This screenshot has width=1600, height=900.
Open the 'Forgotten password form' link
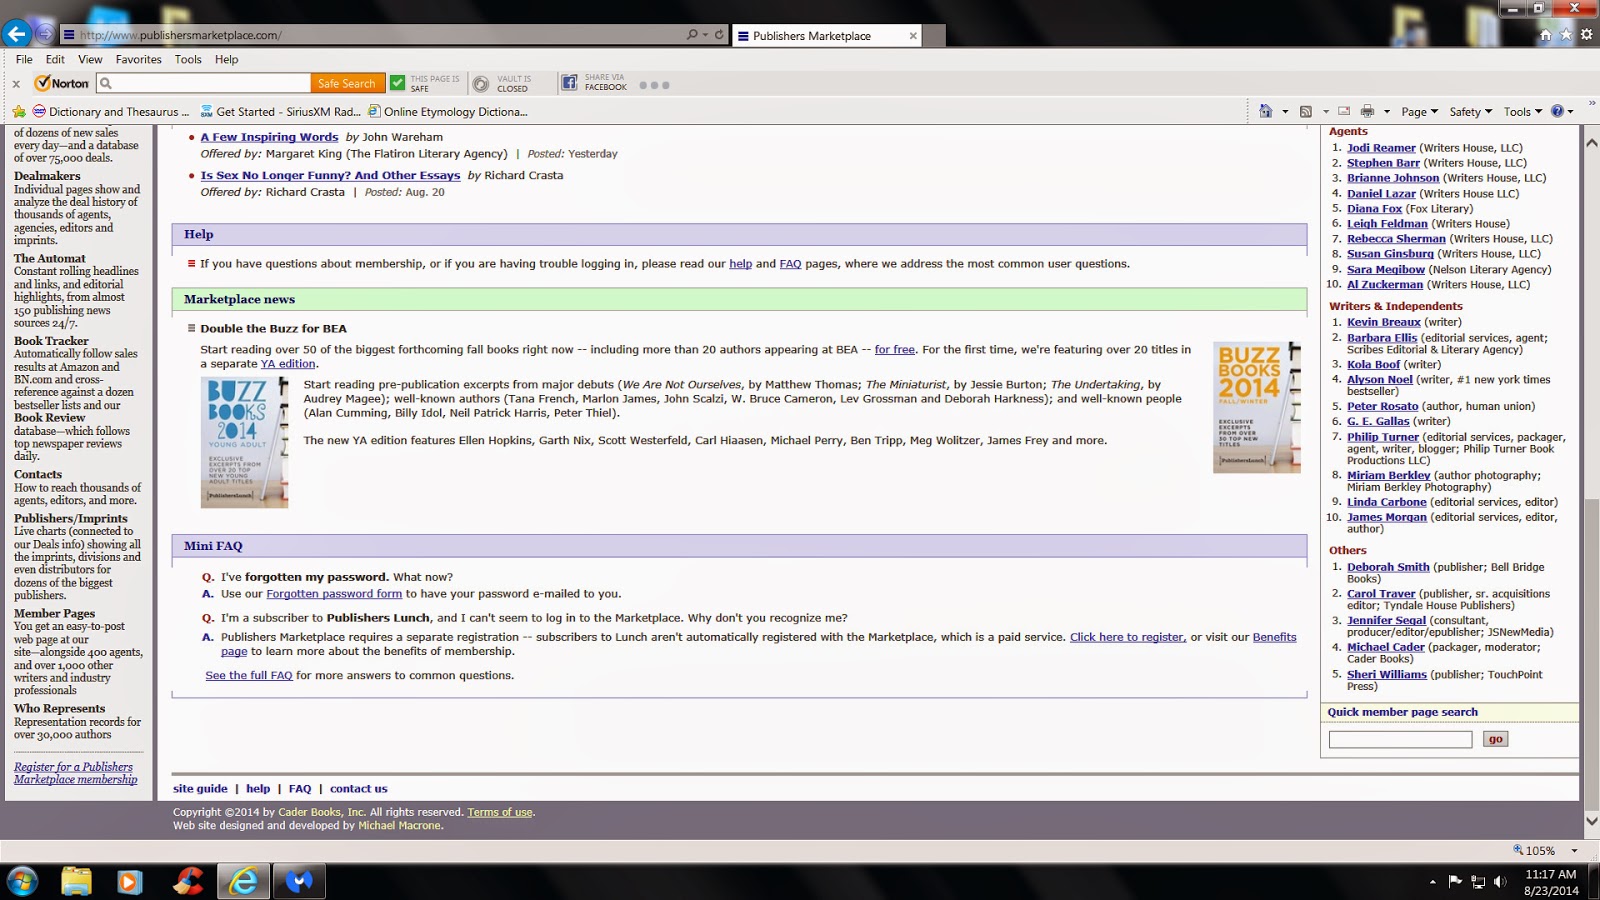pos(334,594)
